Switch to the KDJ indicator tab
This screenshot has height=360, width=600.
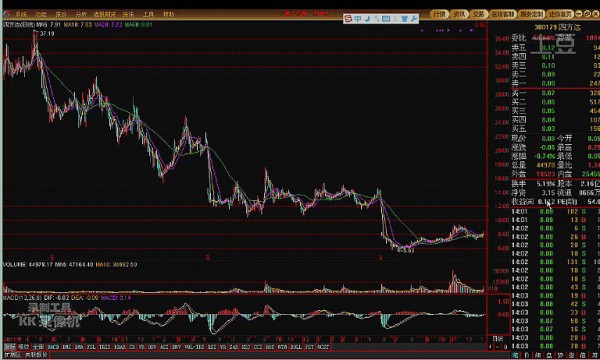tap(246, 347)
